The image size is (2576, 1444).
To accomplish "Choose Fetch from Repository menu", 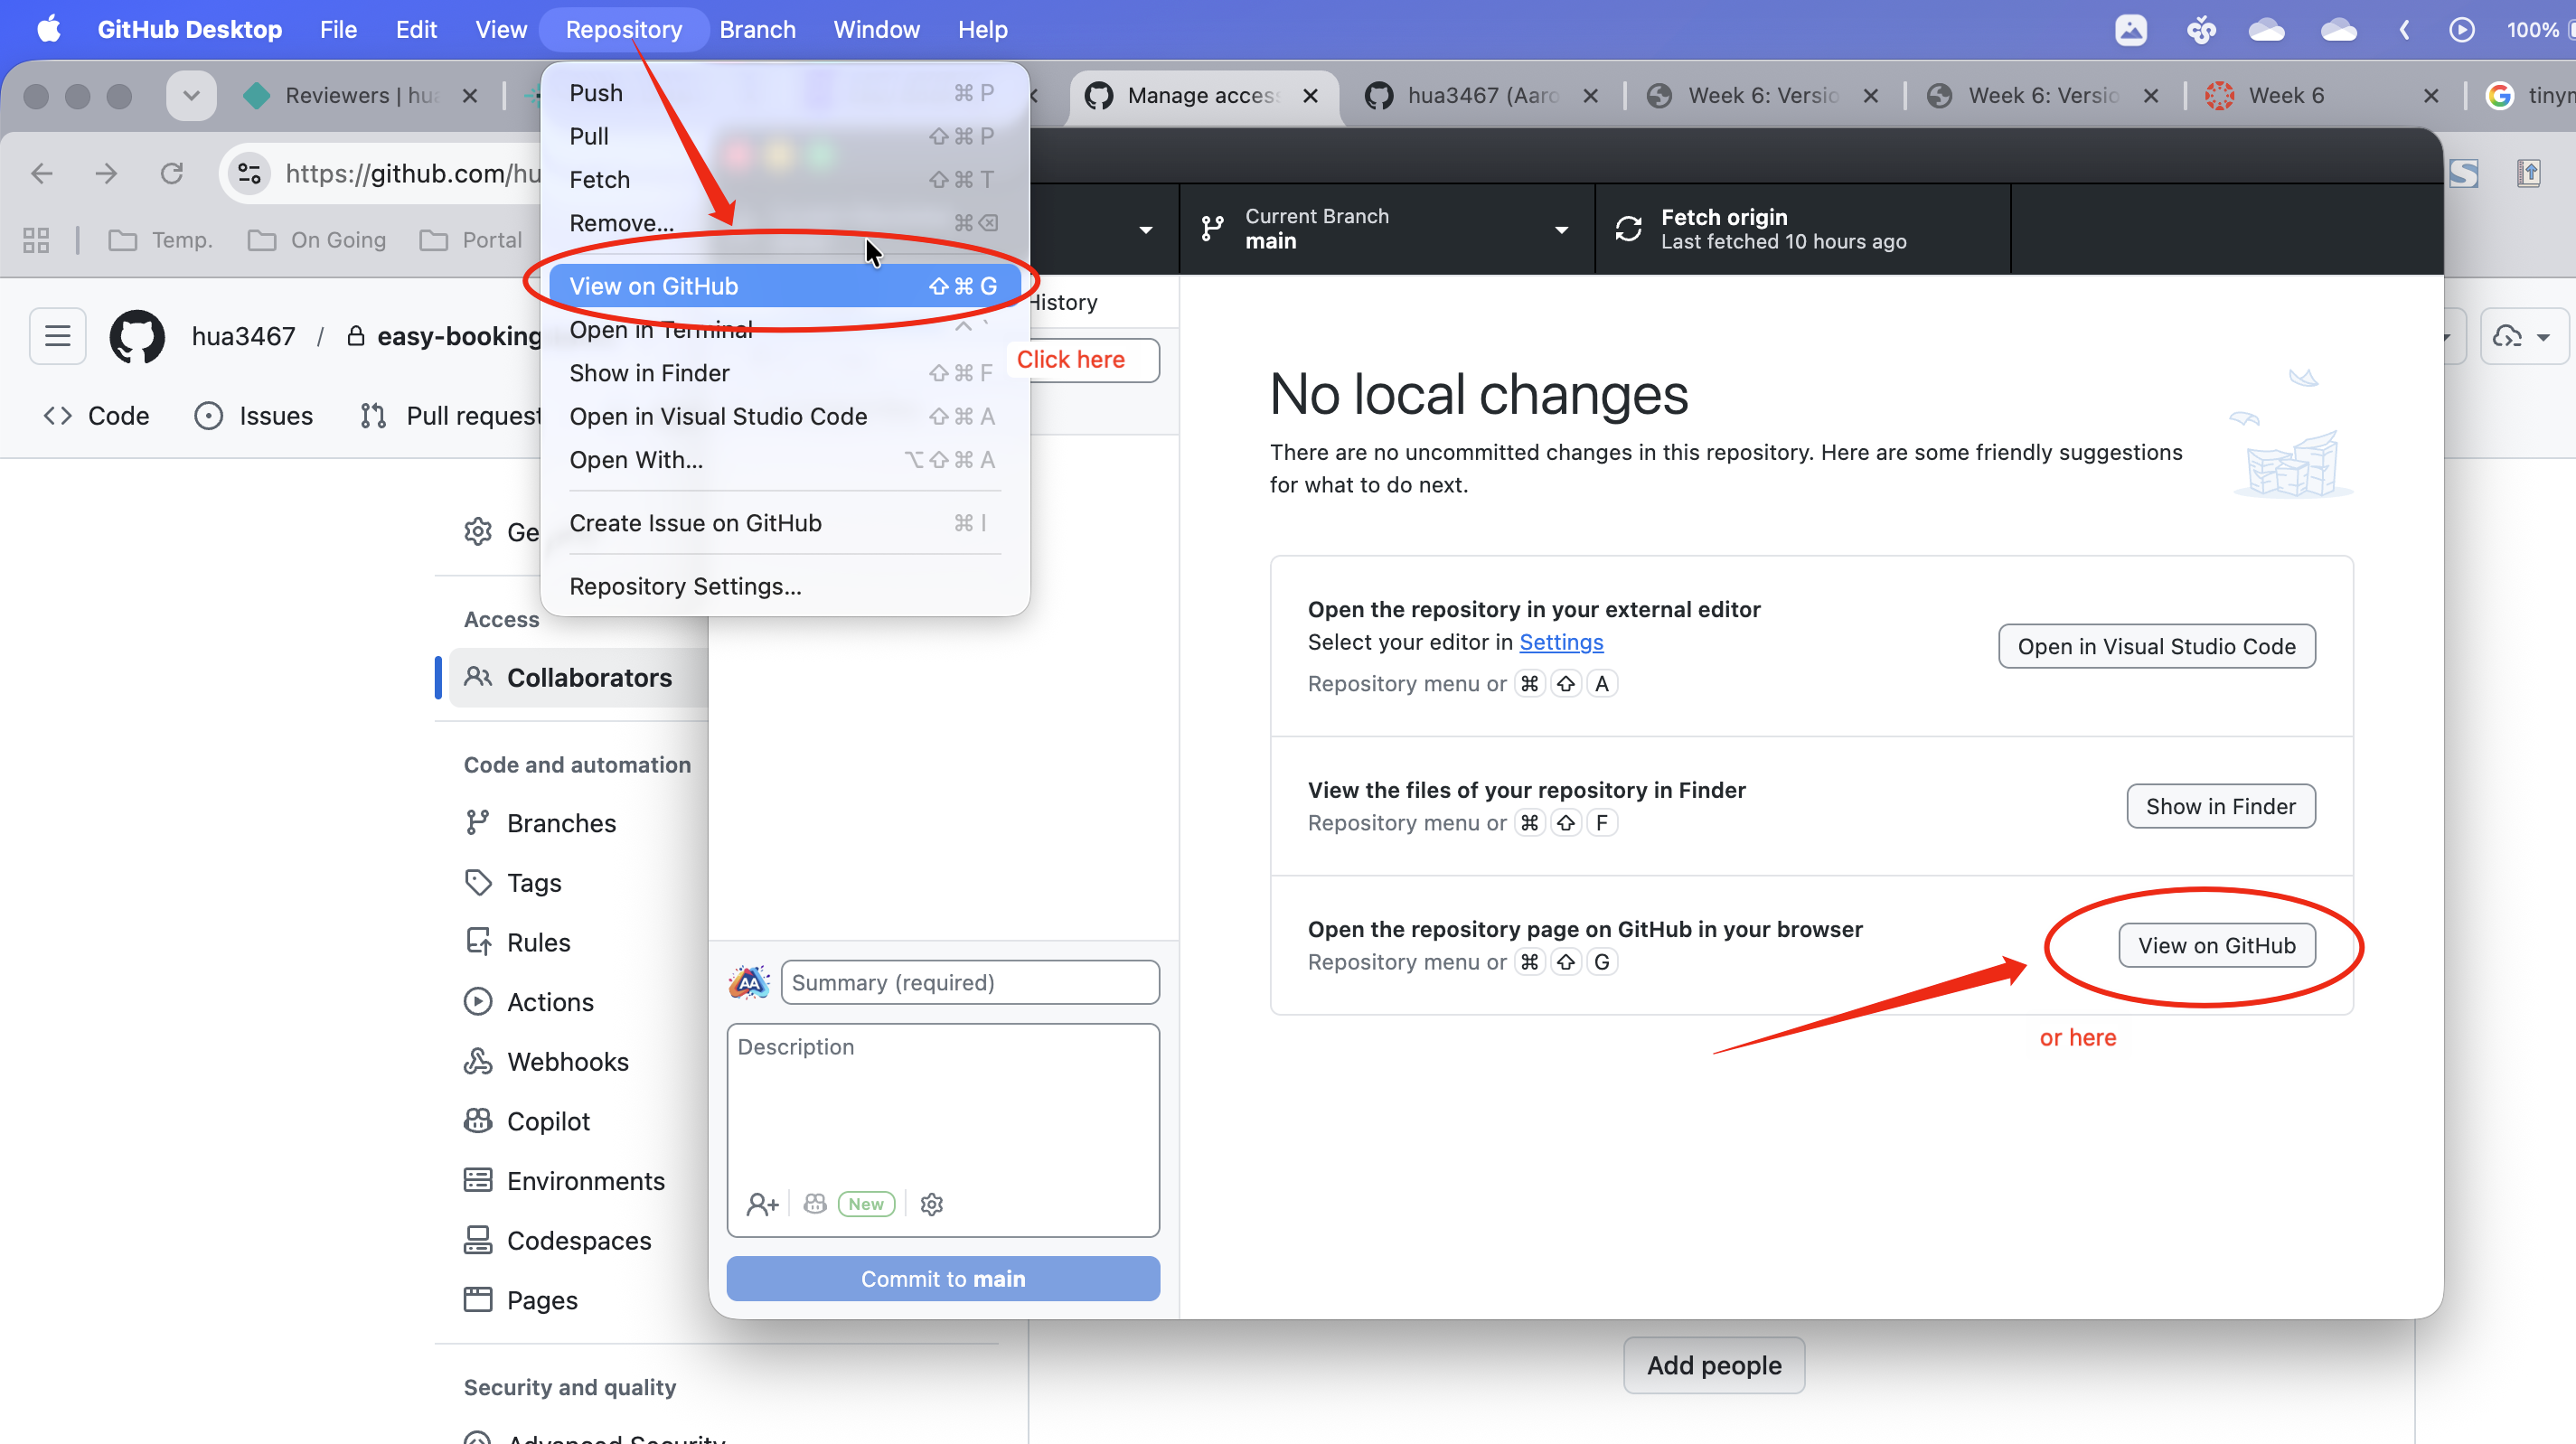I will 783,179.
